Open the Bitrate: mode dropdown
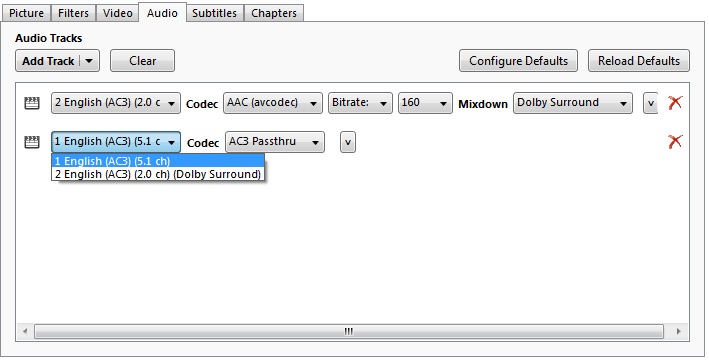This screenshot has width=709, height=360. click(x=360, y=103)
